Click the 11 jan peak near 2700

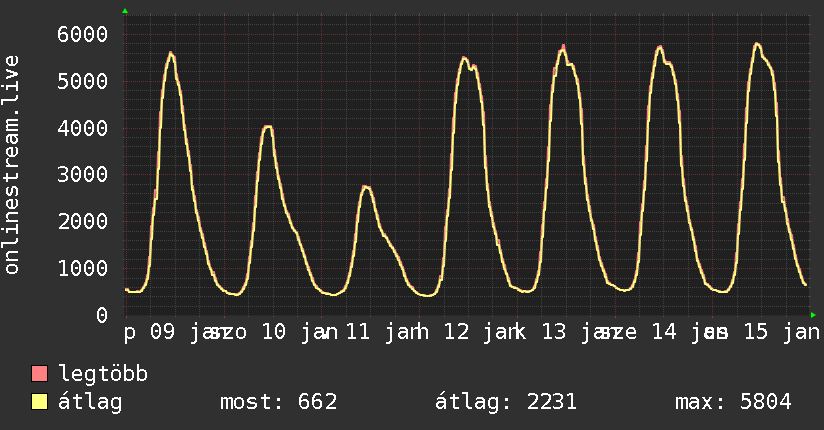(366, 187)
